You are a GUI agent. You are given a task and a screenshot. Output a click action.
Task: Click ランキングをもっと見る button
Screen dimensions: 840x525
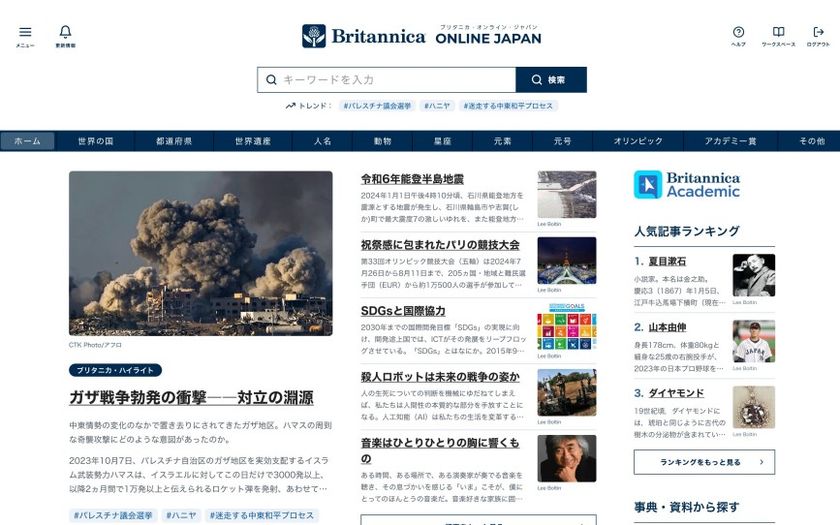(704, 462)
